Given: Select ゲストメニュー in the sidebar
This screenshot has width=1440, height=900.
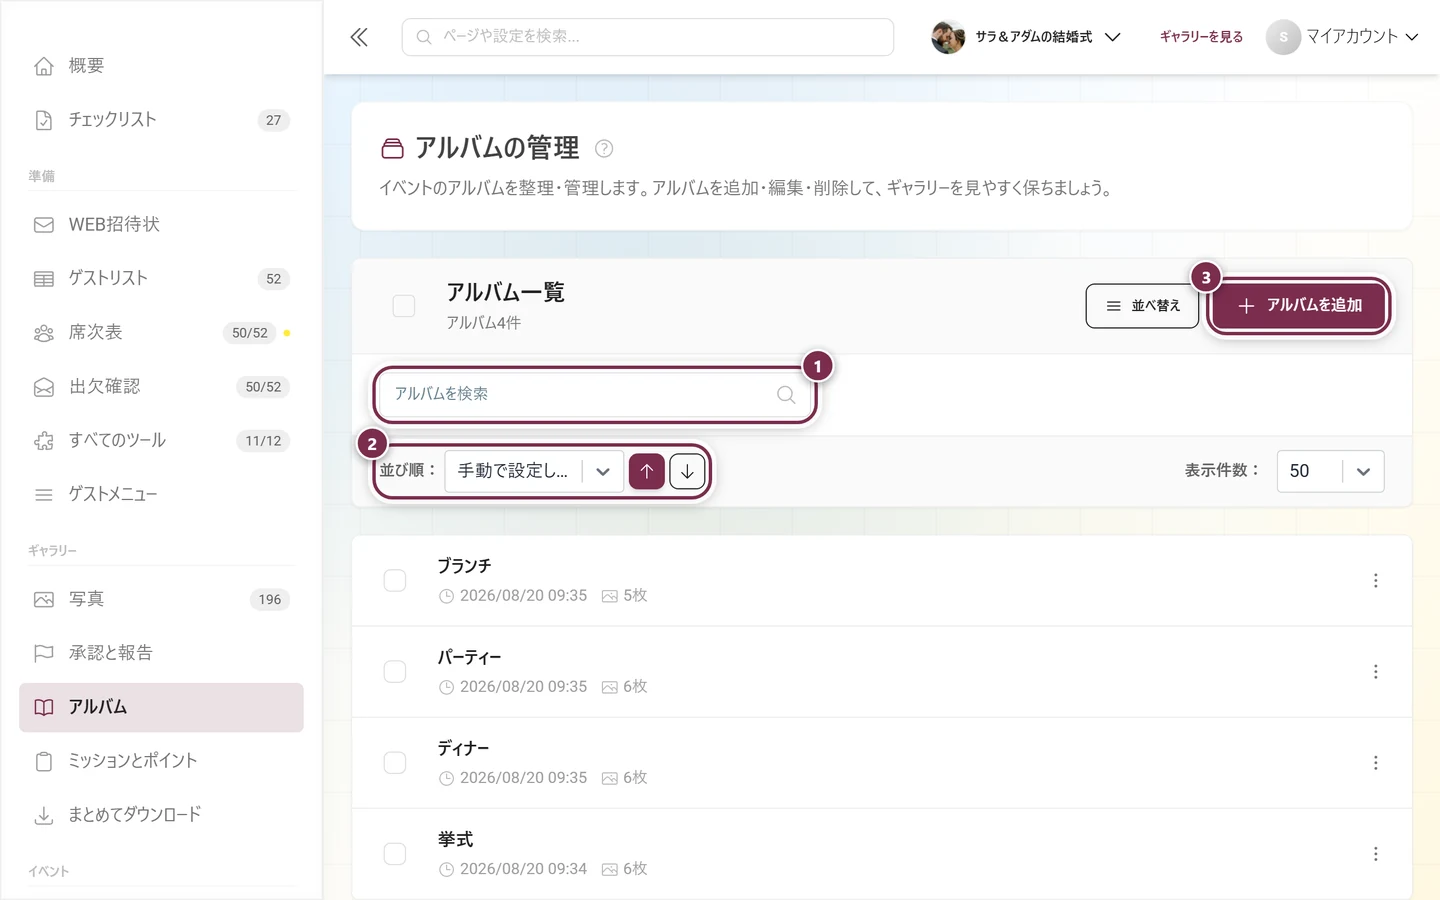Looking at the screenshot, I should point(161,495).
